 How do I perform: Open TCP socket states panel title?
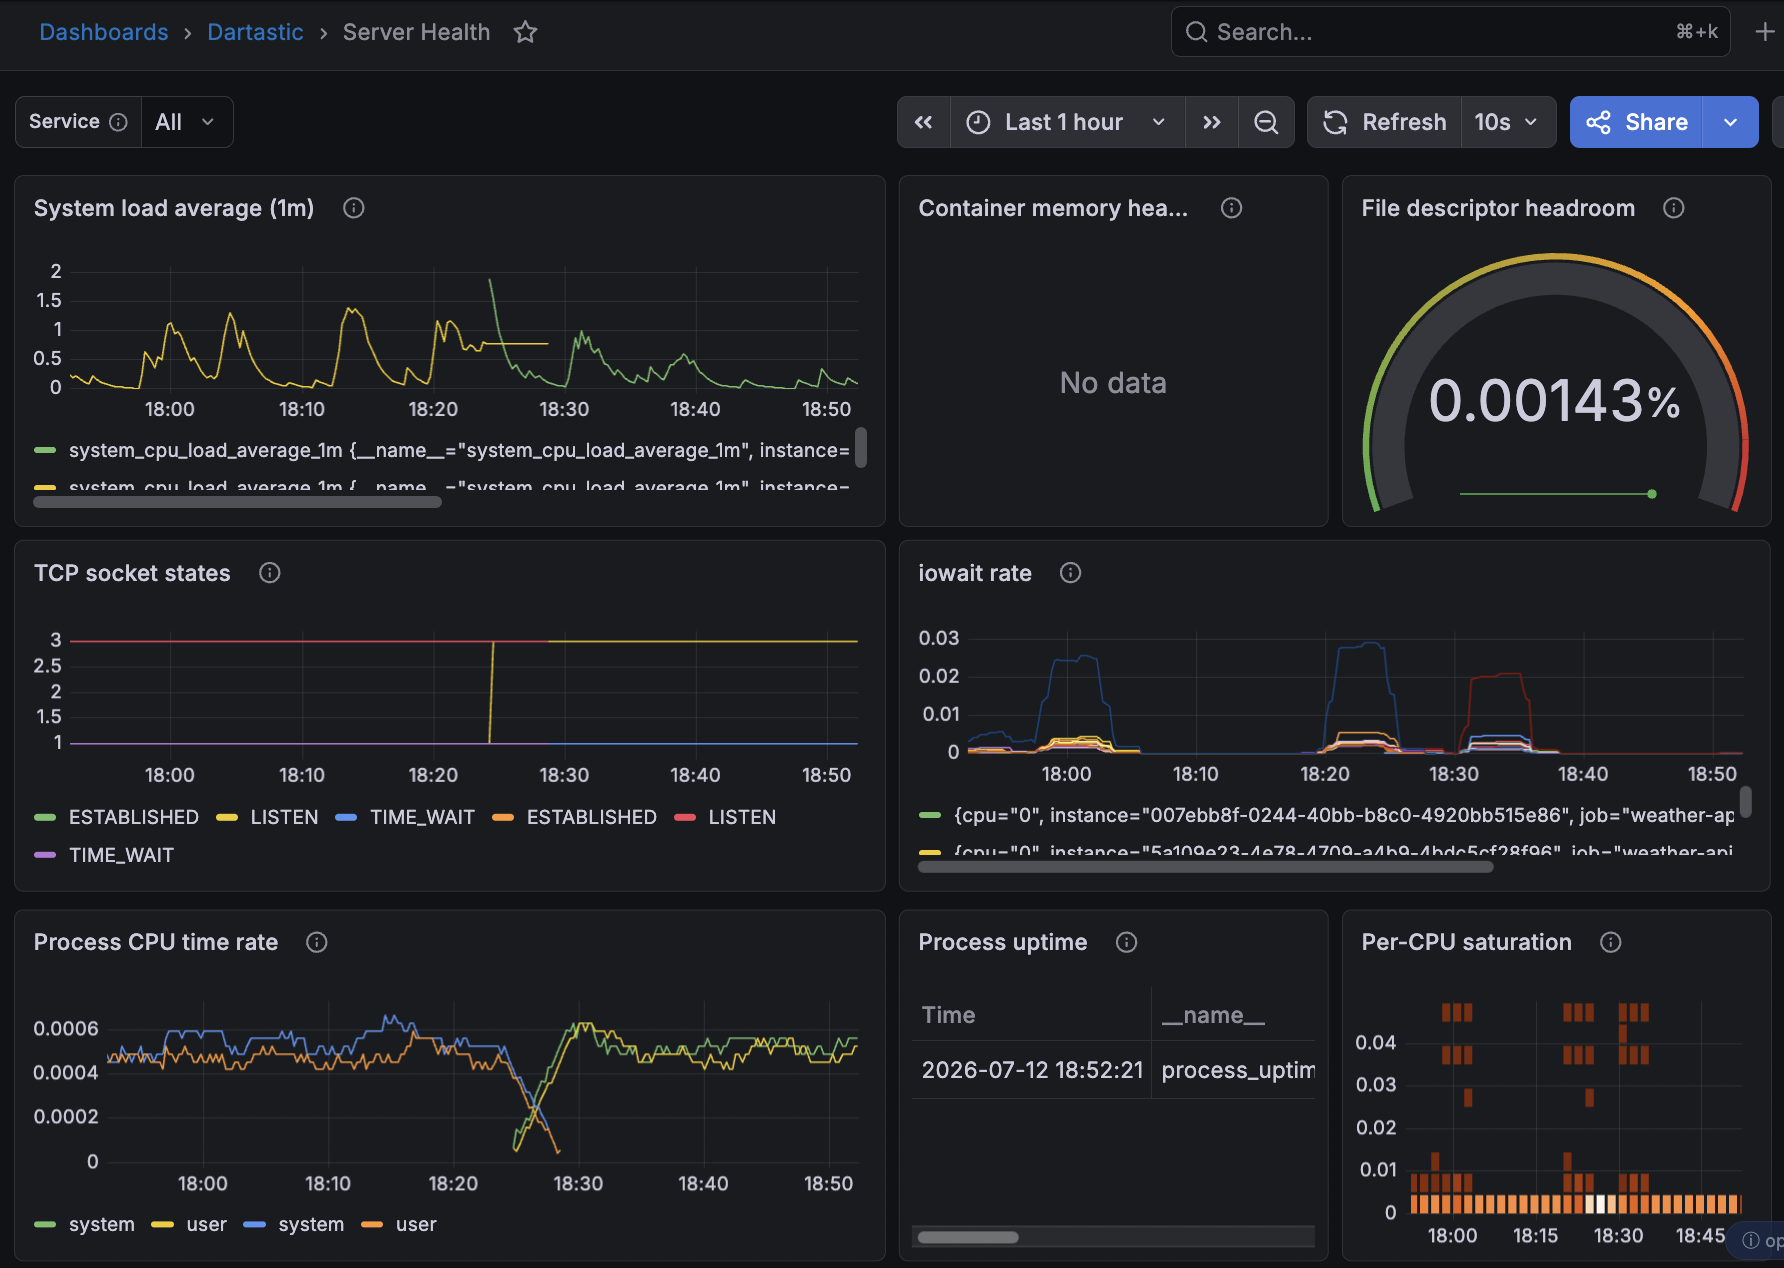pos(132,573)
